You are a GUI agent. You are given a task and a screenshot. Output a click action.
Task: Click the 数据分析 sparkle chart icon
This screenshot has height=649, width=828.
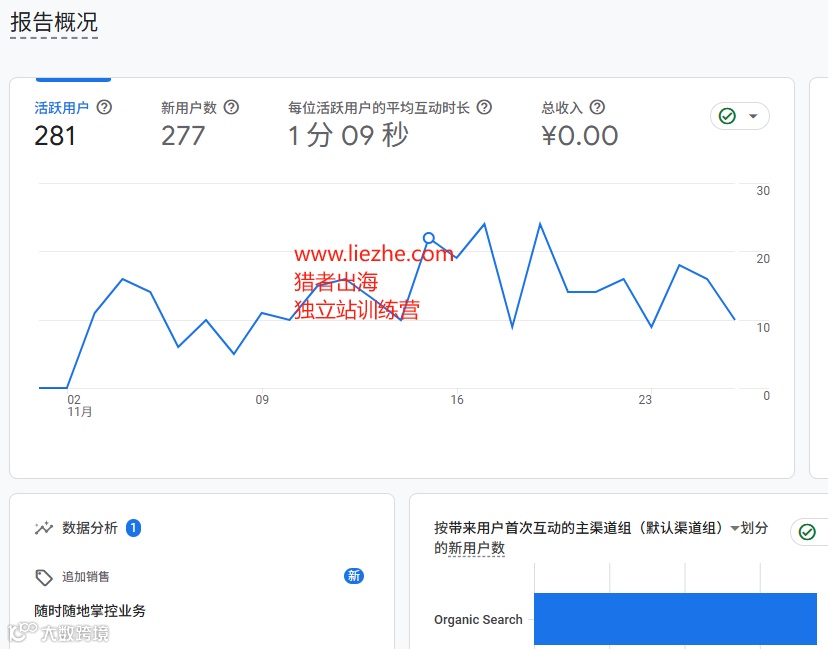[x=44, y=528]
